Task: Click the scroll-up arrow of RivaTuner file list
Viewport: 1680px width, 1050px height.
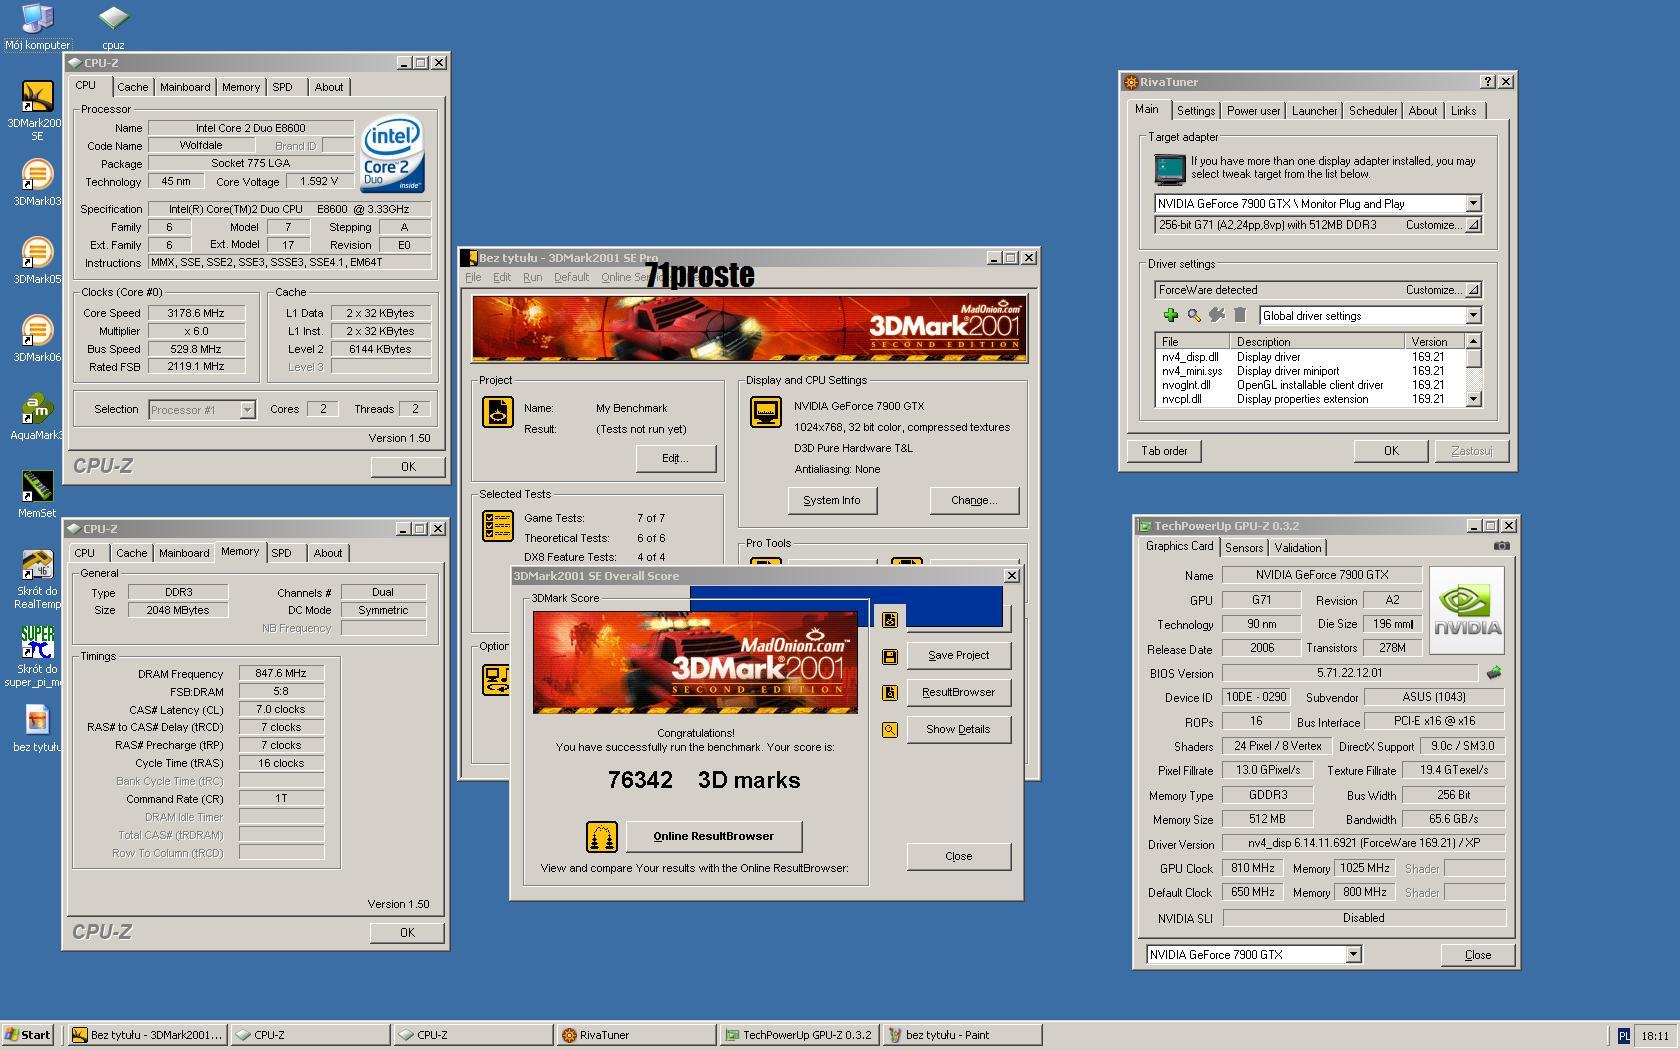Action: pyautogui.click(x=1473, y=341)
